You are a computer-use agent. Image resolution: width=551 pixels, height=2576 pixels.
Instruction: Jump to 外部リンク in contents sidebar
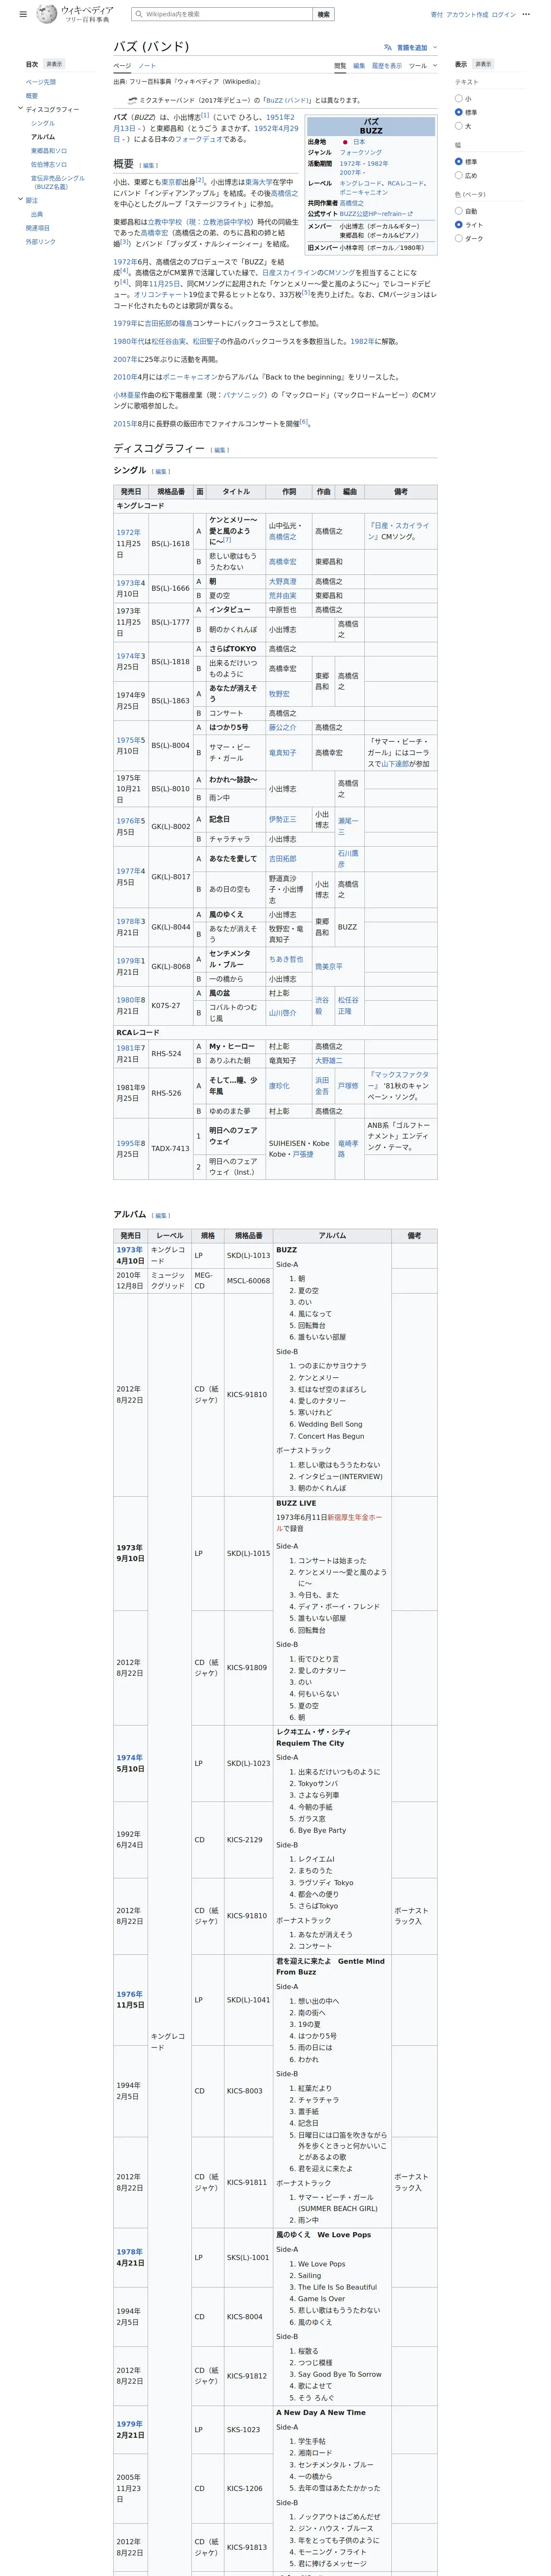[x=41, y=241]
